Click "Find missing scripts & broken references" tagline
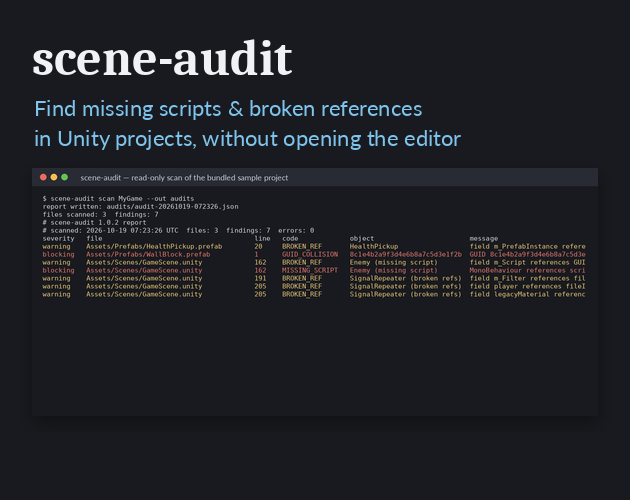 228,109
